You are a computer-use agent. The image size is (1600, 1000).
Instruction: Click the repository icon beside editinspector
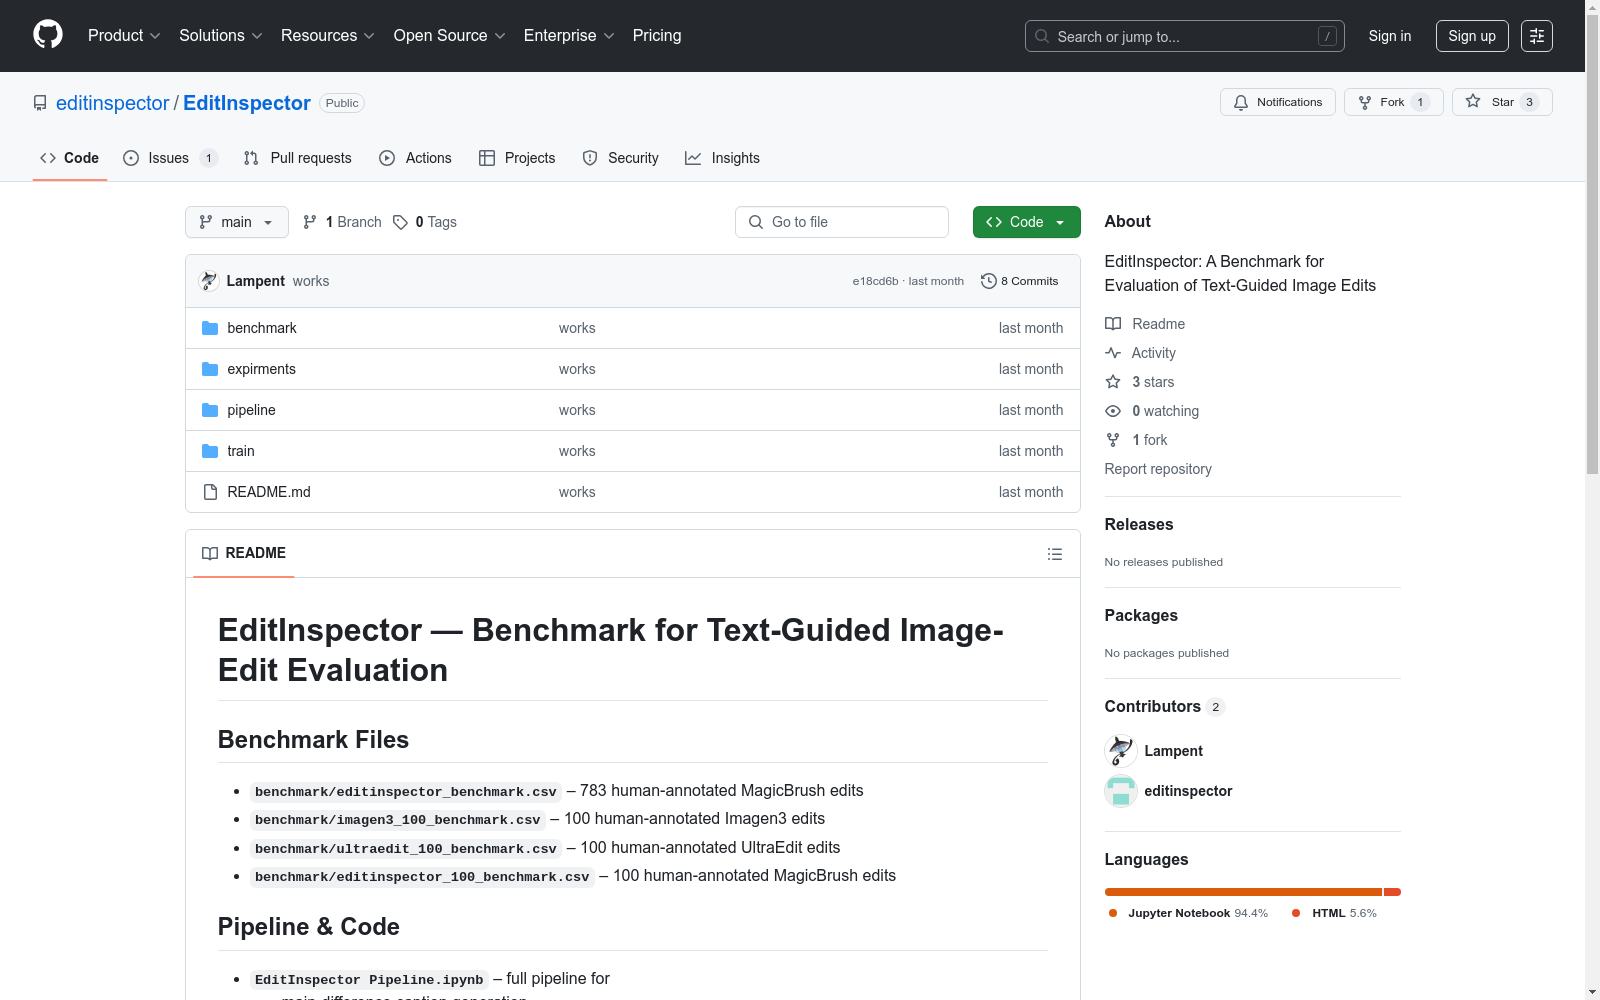[40, 103]
